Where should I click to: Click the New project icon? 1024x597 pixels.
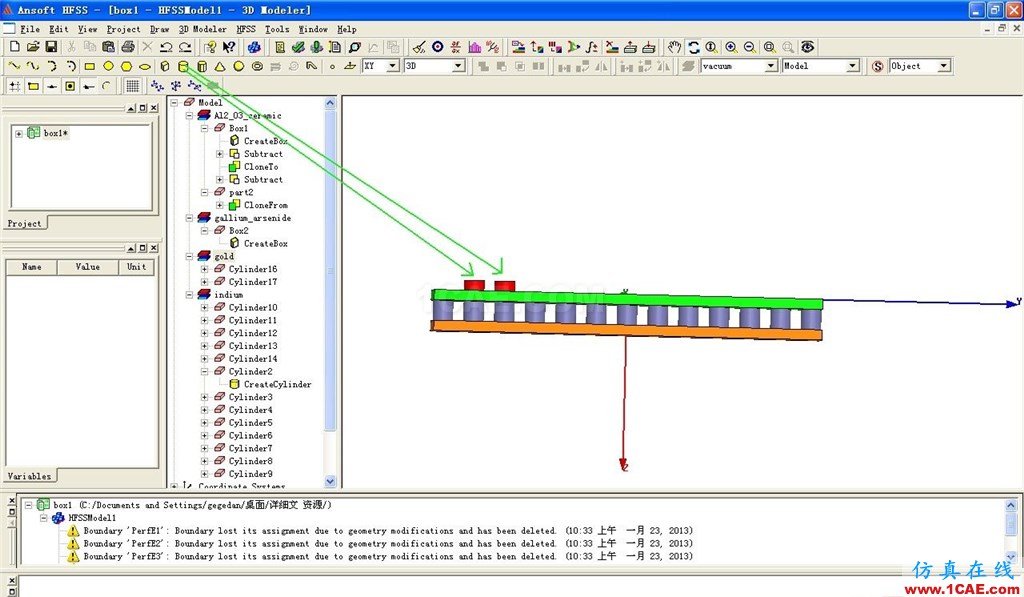(14, 47)
